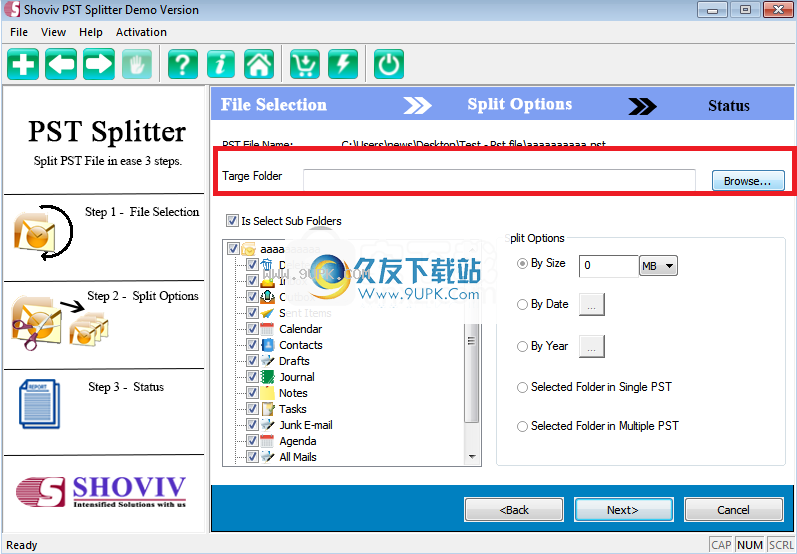
Task: Click the Journal folder icon
Action: click(267, 377)
